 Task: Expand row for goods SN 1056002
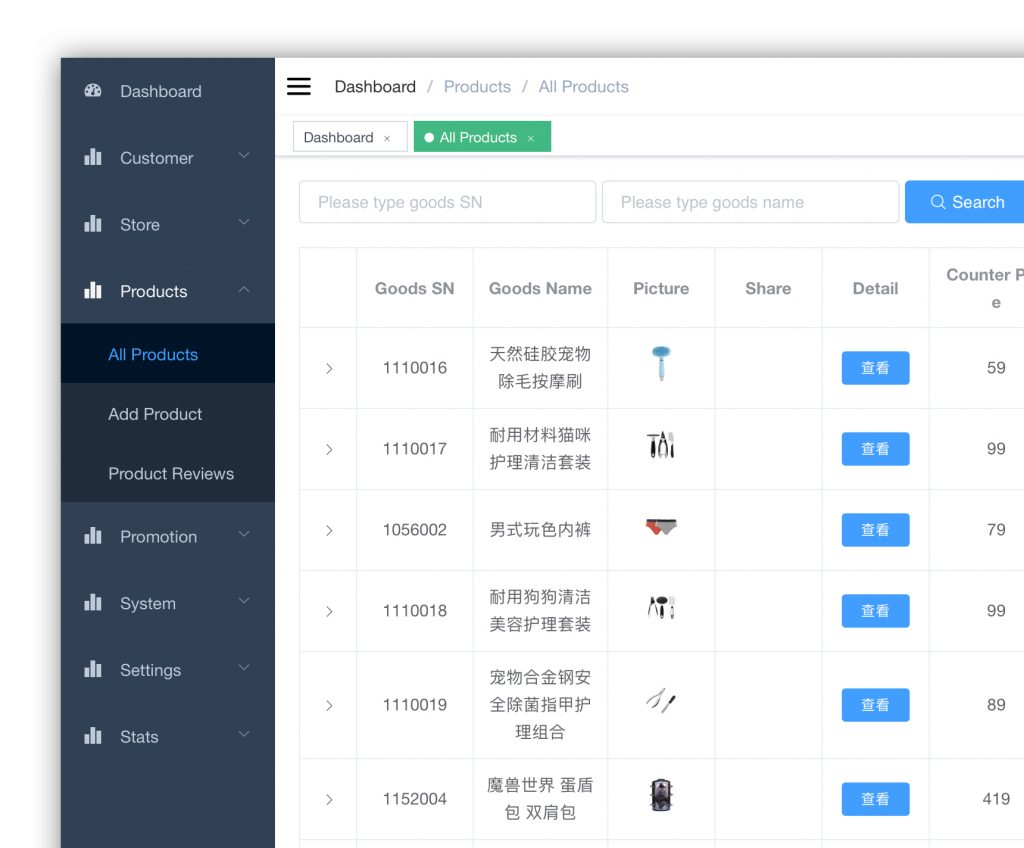[x=329, y=530]
